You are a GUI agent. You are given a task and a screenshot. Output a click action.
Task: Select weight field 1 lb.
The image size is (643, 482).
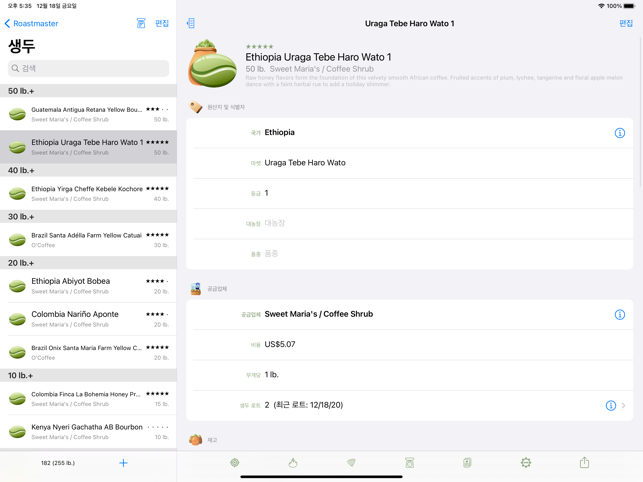pyautogui.click(x=409, y=375)
